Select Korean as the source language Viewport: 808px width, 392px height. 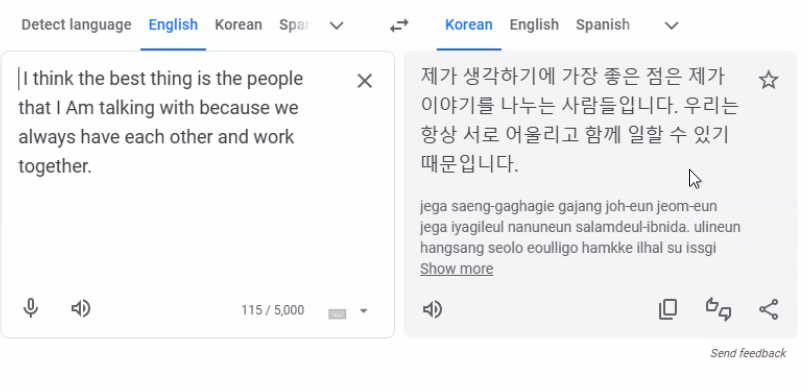239,25
